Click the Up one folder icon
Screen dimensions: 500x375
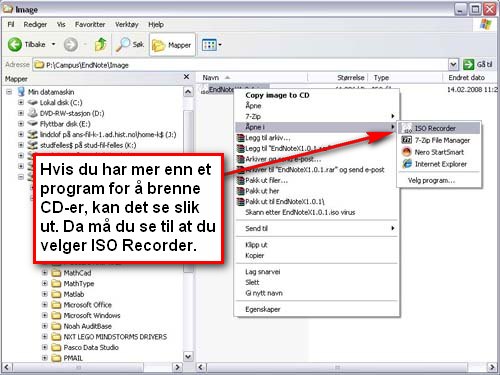(x=100, y=44)
